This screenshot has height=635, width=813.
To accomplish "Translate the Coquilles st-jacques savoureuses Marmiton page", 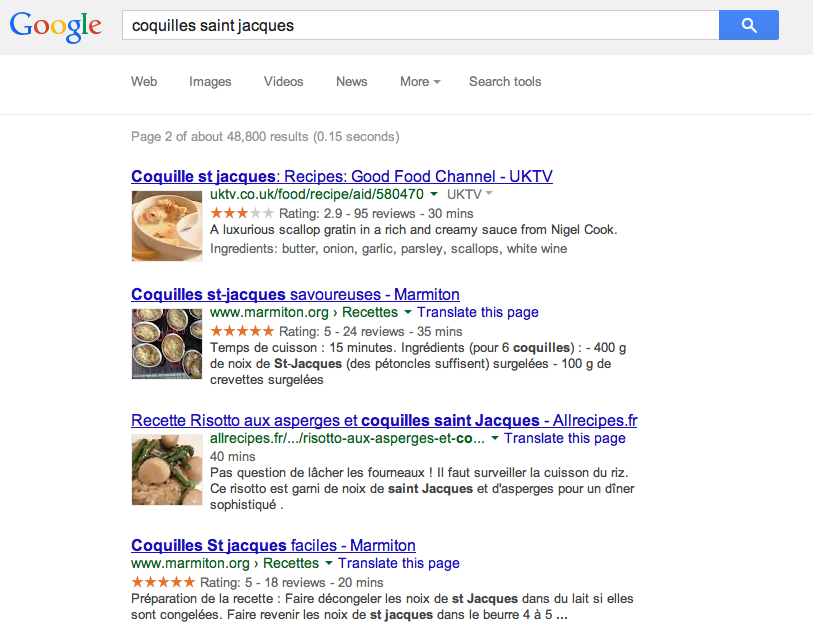I will tap(478, 313).
